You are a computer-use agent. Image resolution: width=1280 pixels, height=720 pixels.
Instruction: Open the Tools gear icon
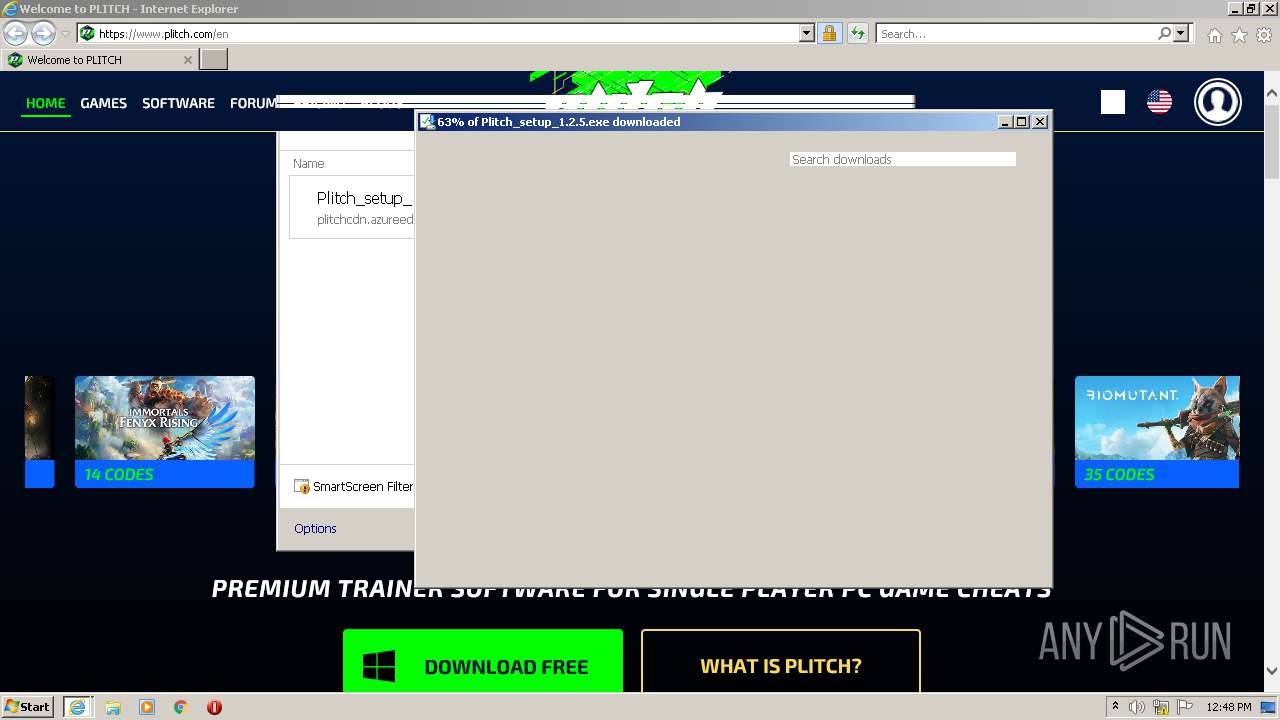point(1264,35)
